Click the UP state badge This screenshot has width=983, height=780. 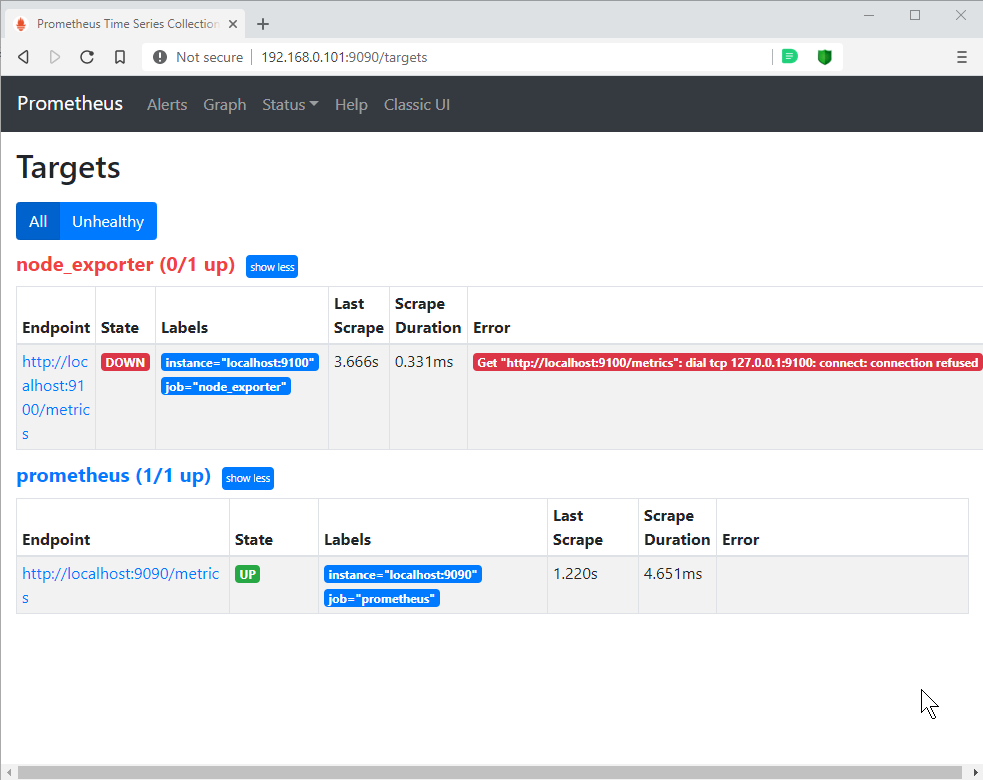(x=248, y=574)
